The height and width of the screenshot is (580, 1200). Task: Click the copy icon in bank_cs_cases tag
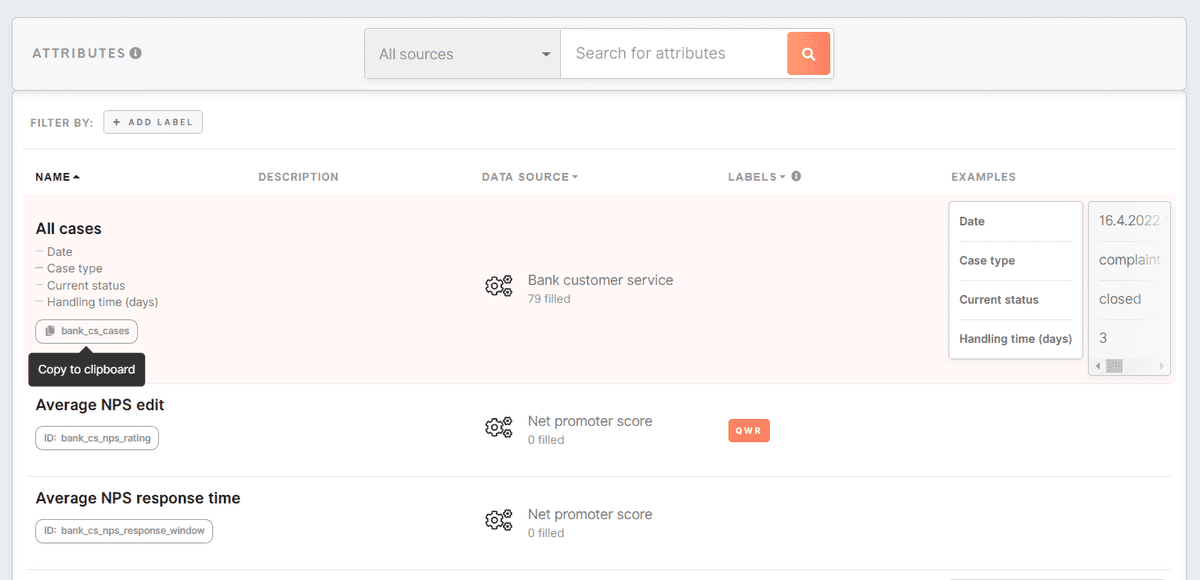50,331
